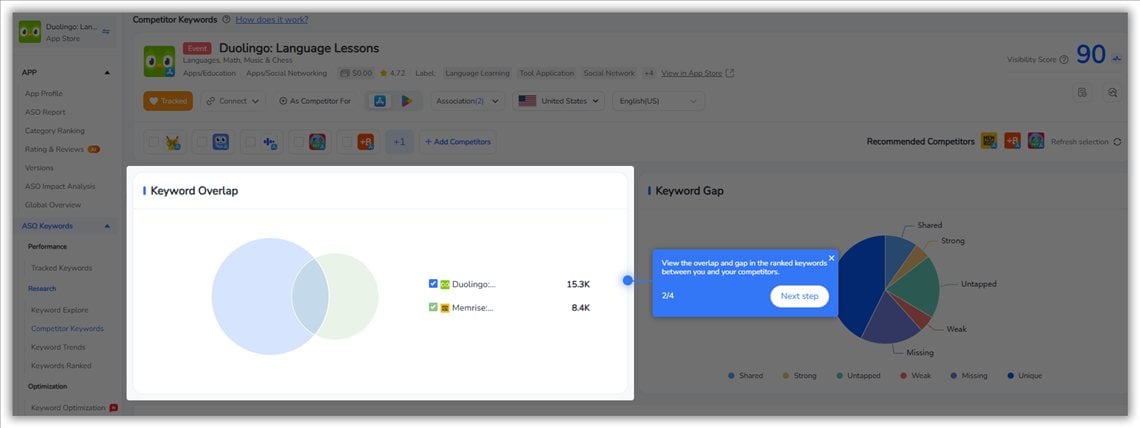Open the Competitor Keywords help question-mark icon
The height and width of the screenshot is (428, 1140).
click(x=226, y=20)
